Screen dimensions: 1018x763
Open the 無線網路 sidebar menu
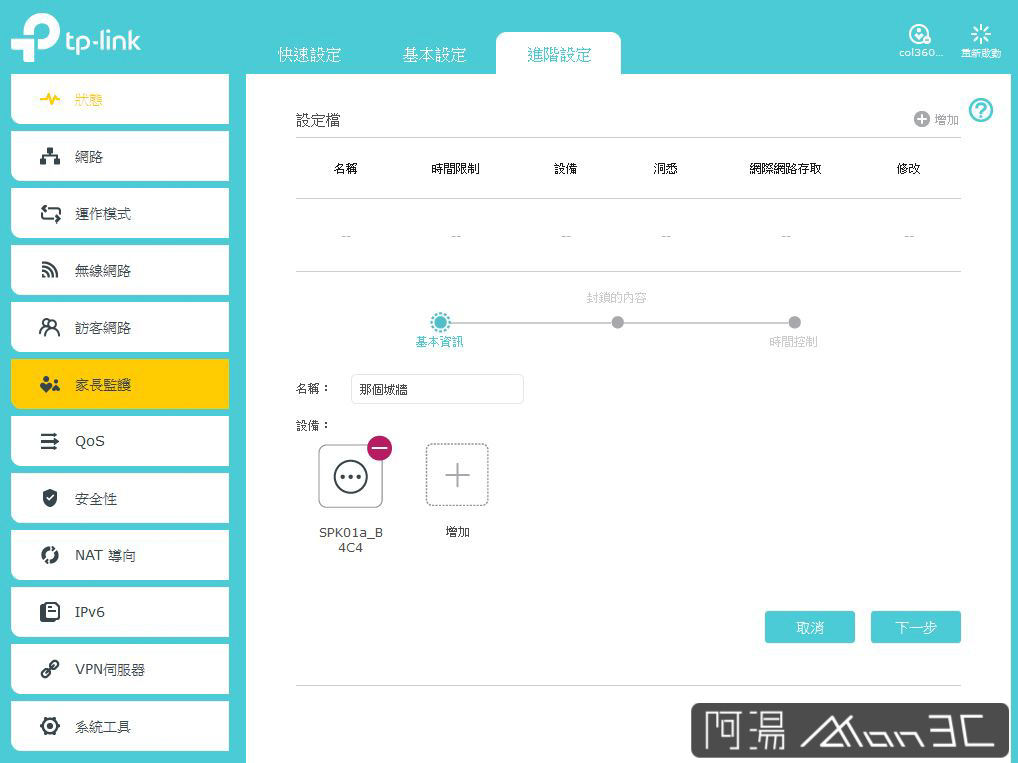pyautogui.click(x=120, y=270)
